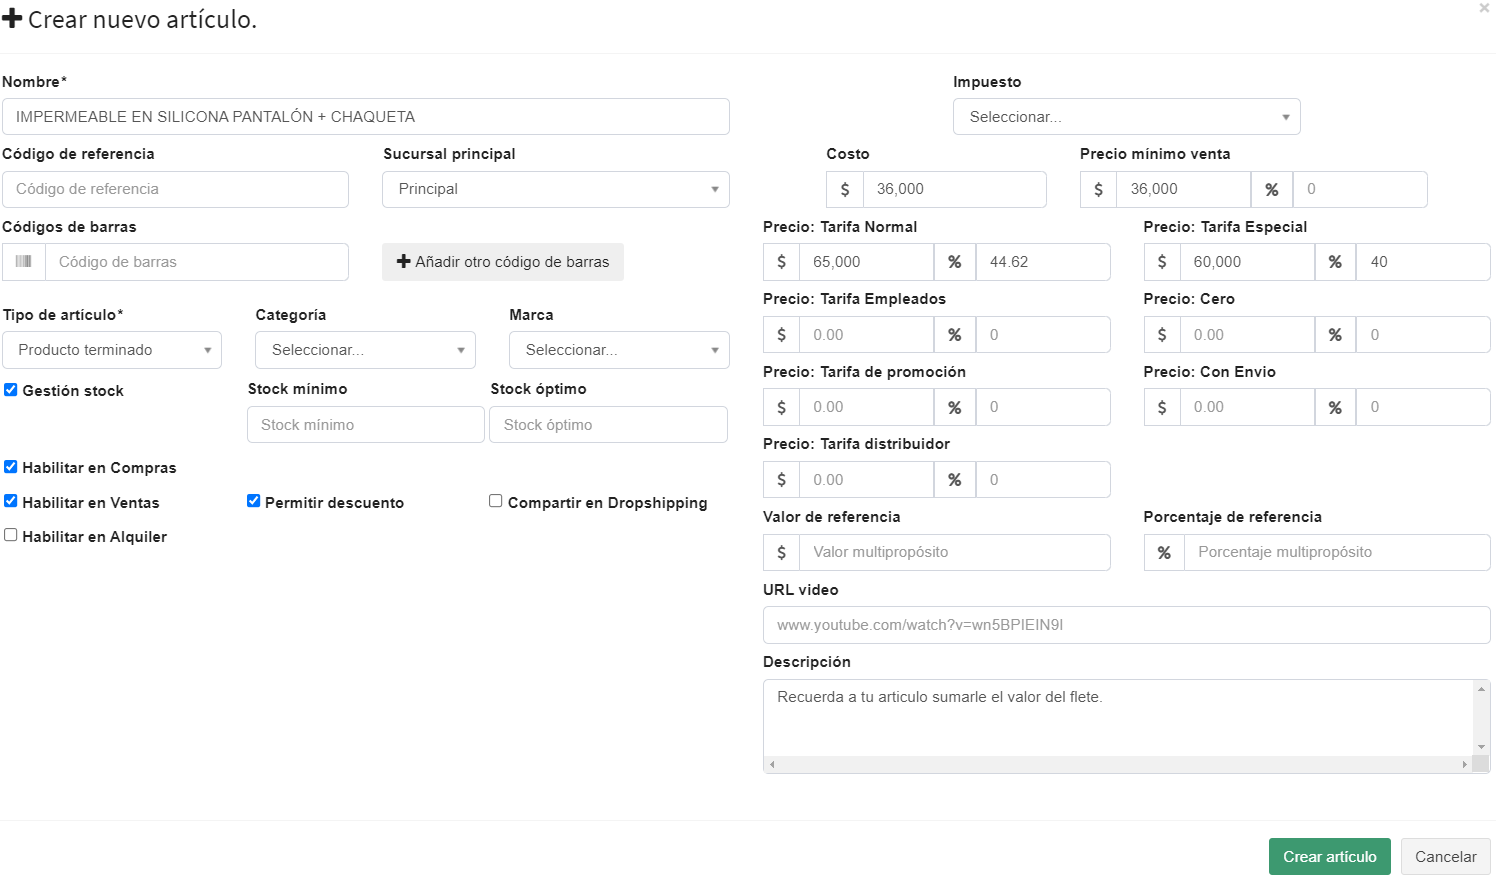Check Compartir en Dropshipping

495,501
